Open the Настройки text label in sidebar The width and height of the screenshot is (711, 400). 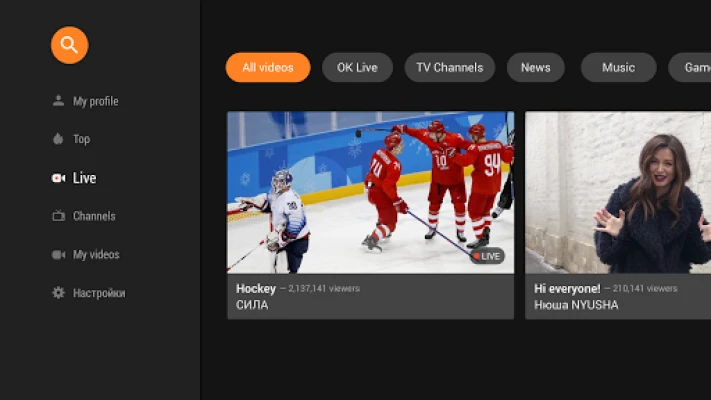pos(99,293)
